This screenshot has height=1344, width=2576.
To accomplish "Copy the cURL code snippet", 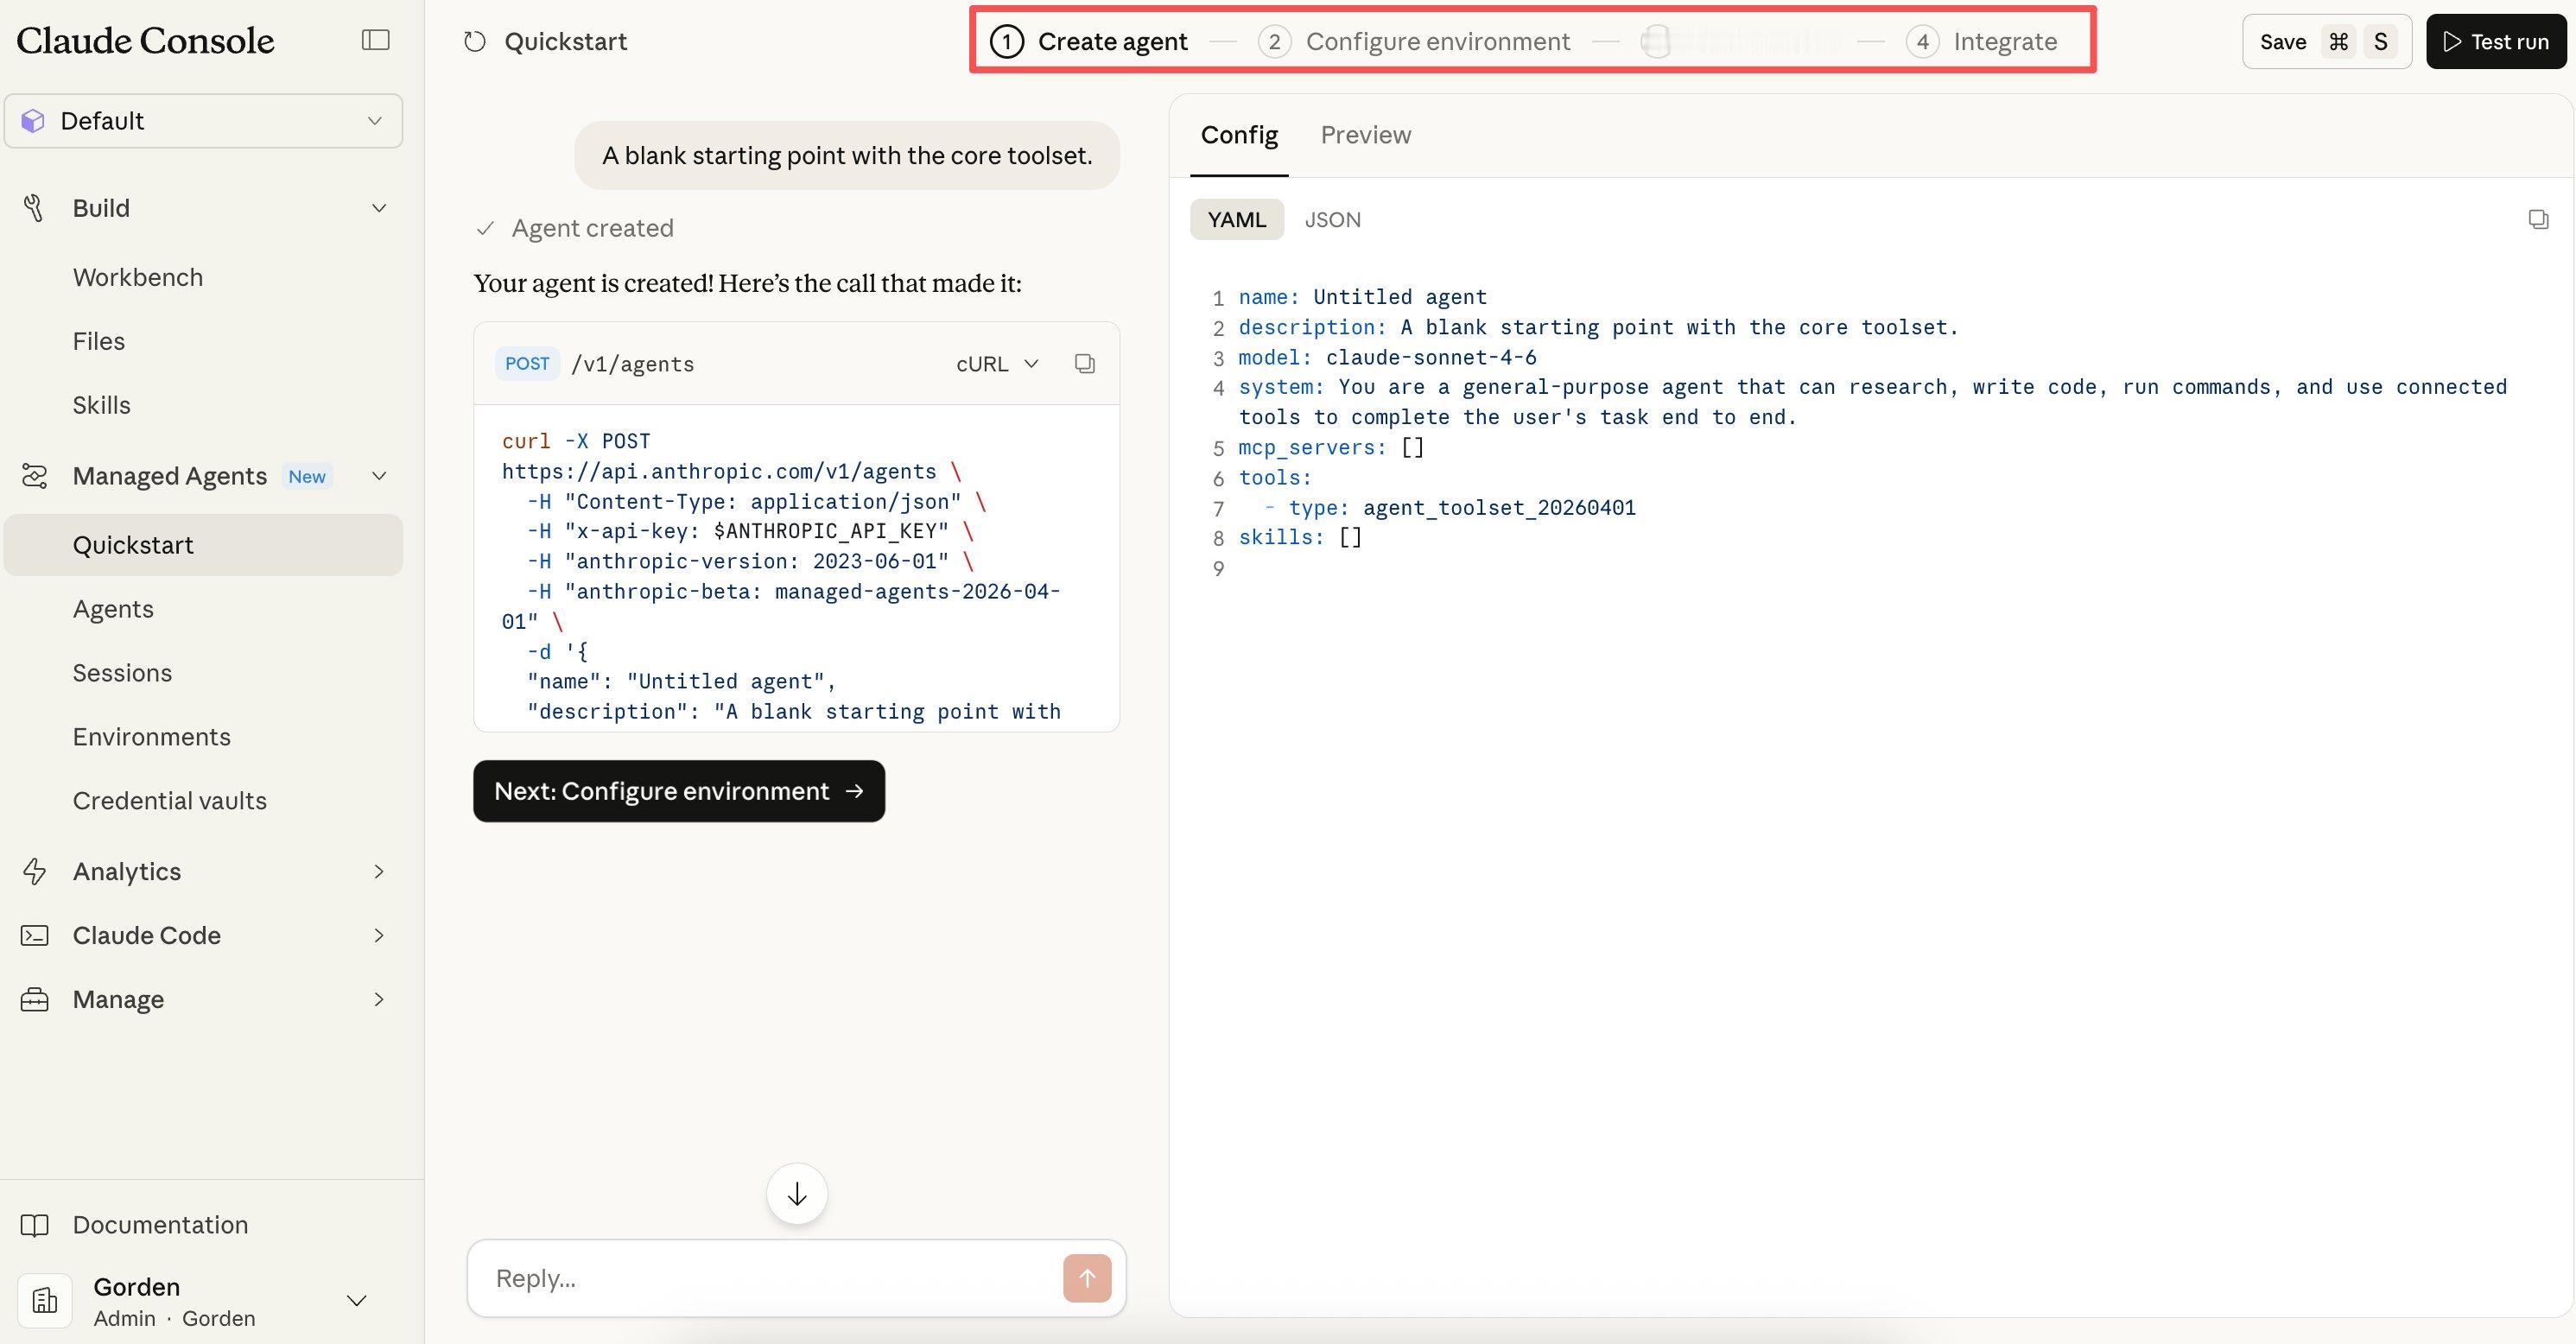I will [x=1084, y=363].
